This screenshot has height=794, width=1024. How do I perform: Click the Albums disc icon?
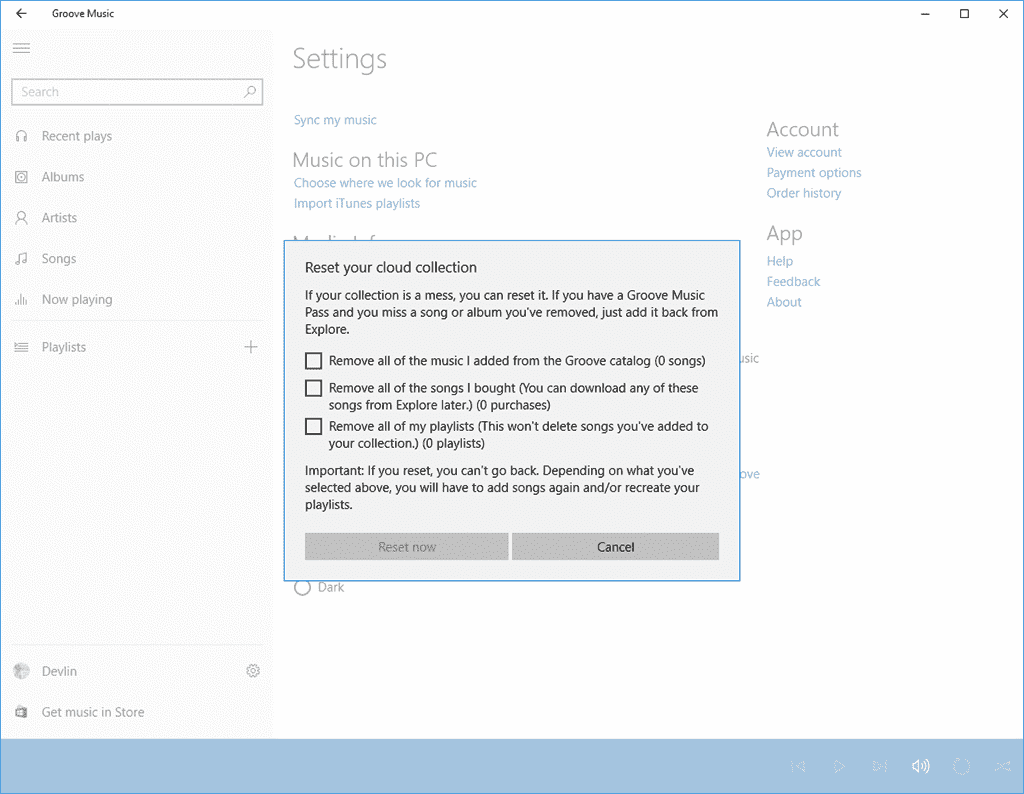22,177
